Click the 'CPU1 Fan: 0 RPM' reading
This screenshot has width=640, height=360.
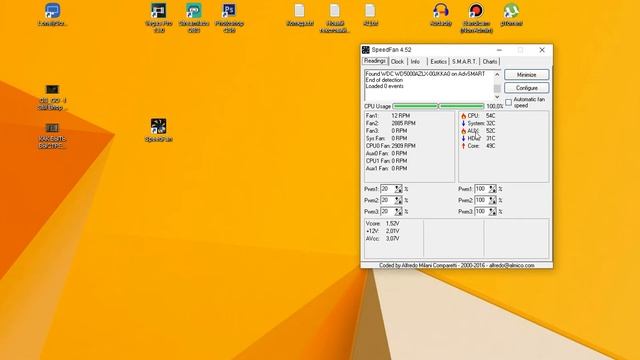[x=387, y=161]
